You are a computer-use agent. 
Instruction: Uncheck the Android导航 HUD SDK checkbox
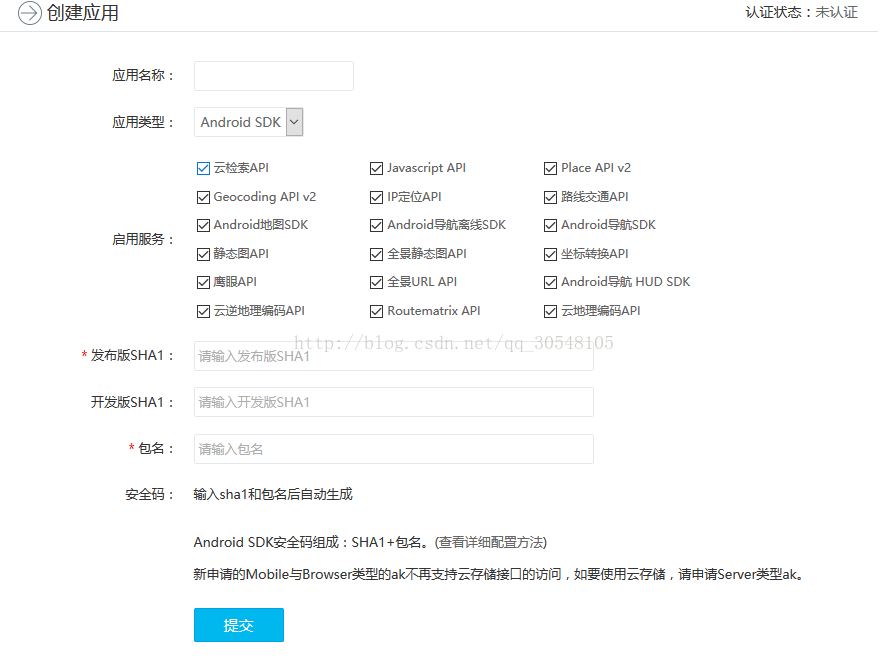click(x=551, y=282)
